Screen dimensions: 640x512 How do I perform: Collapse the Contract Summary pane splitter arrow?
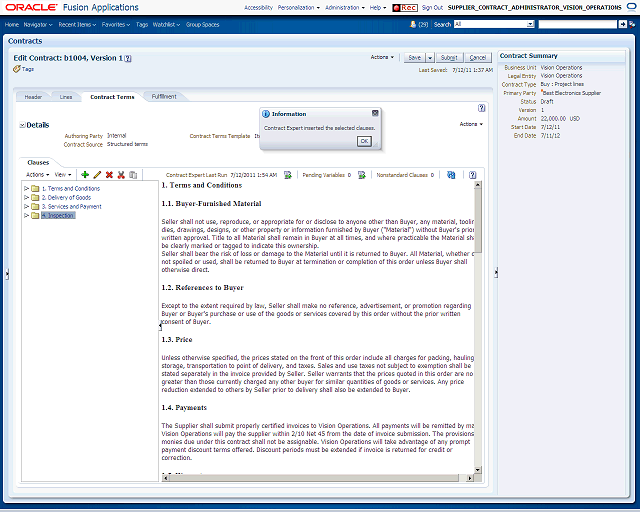pos(496,272)
